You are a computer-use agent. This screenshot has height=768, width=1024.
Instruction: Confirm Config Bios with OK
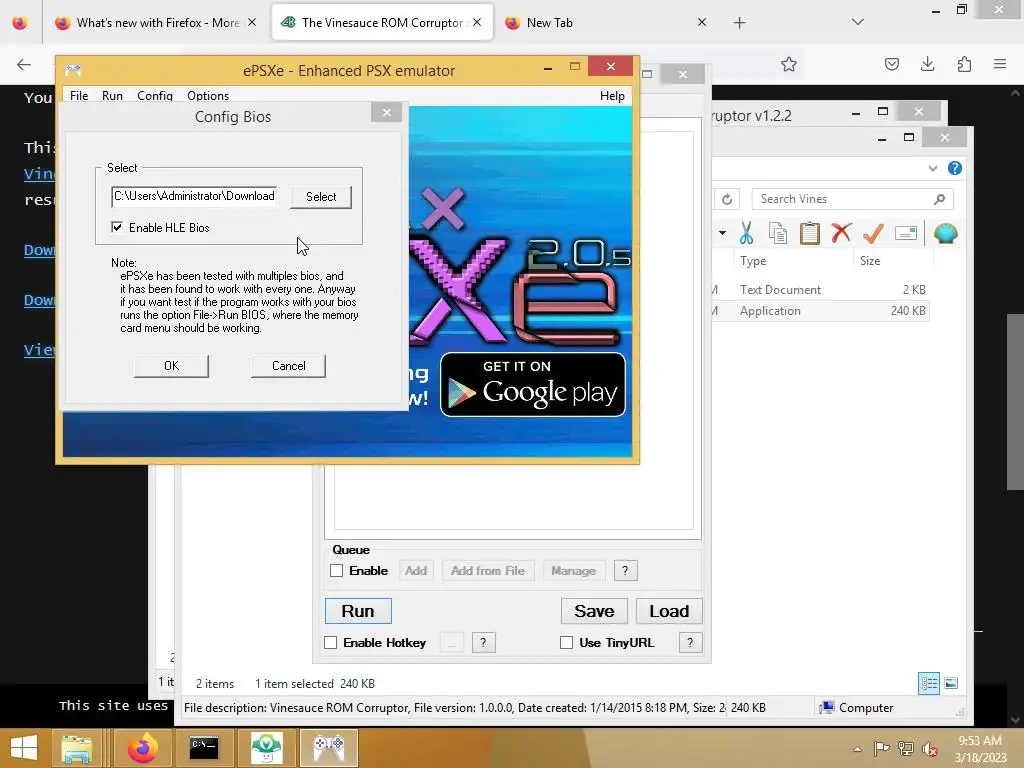pyautogui.click(x=171, y=366)
